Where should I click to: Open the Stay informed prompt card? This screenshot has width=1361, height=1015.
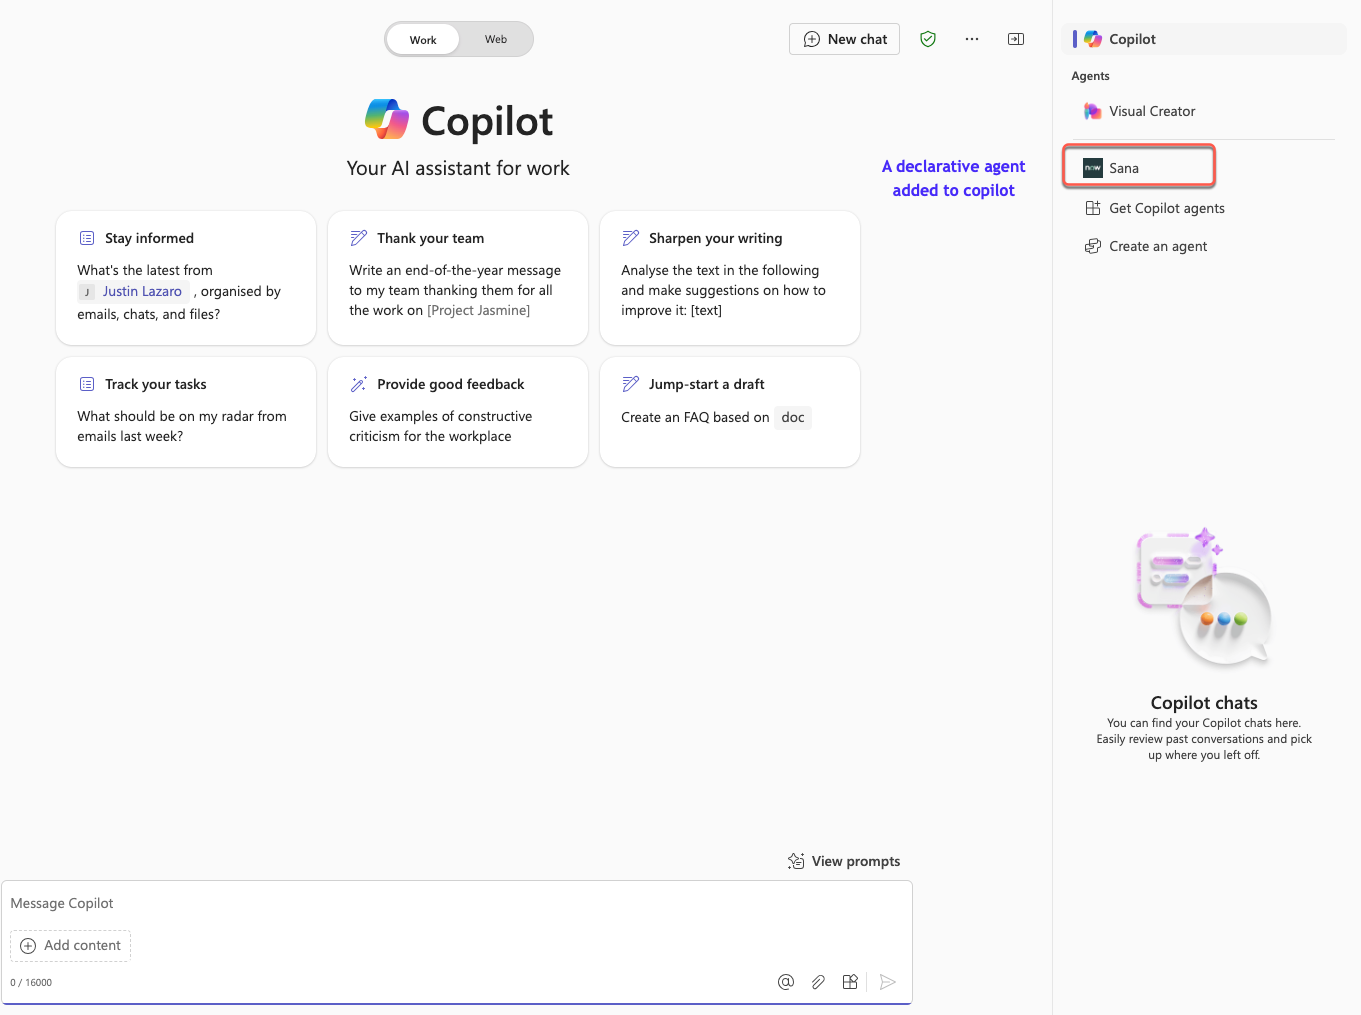click(186, 278)
